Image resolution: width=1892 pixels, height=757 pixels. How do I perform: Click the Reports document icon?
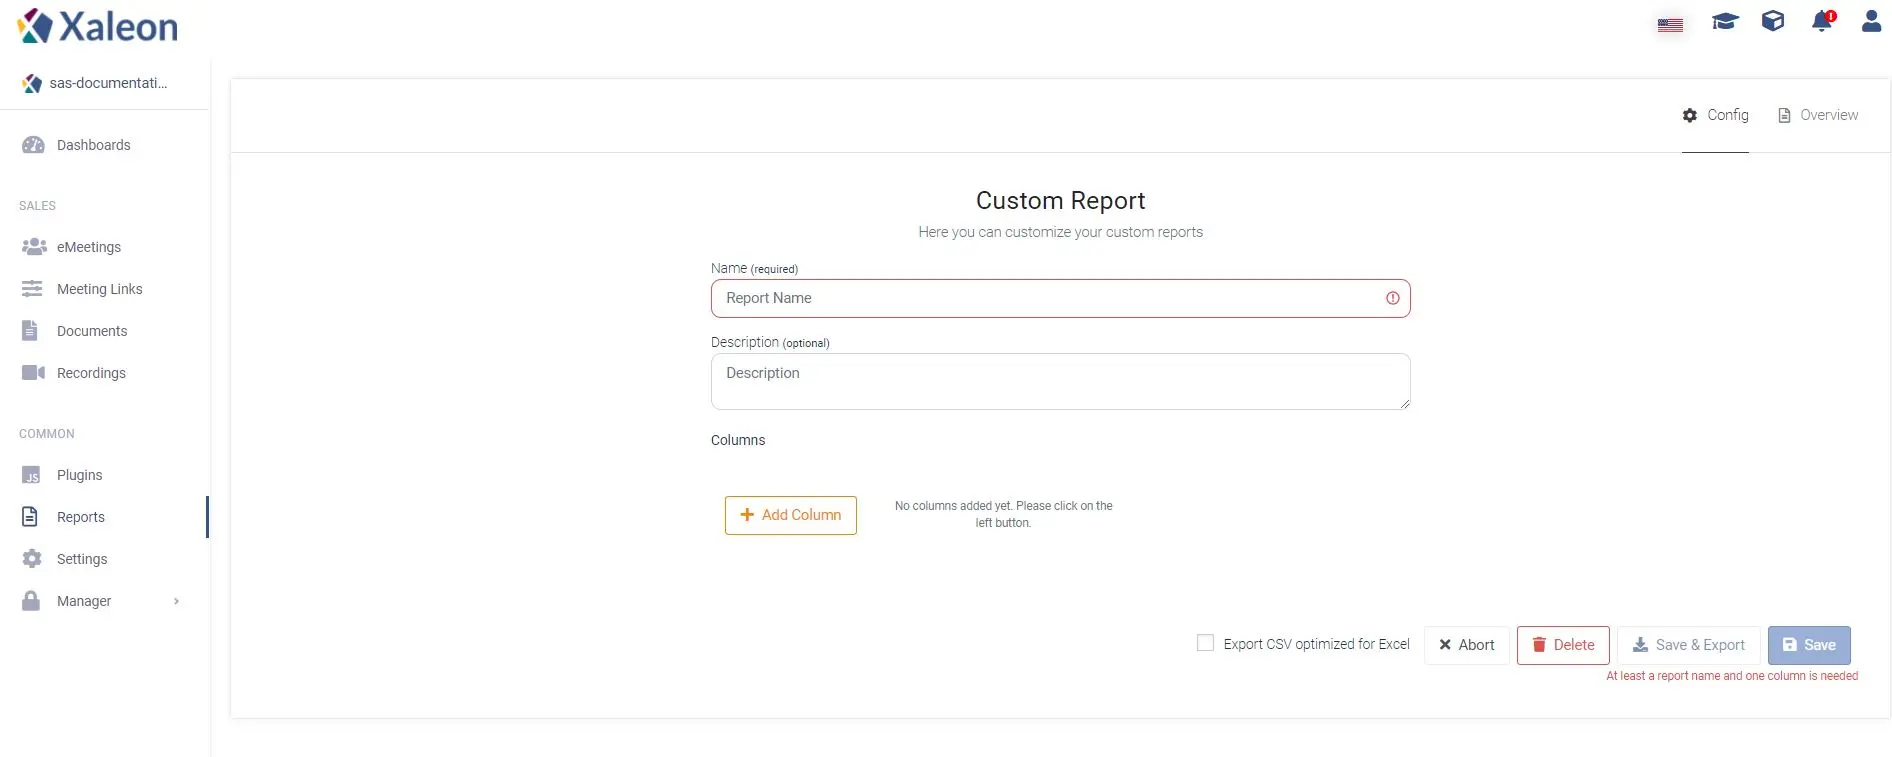pos(30,517)
